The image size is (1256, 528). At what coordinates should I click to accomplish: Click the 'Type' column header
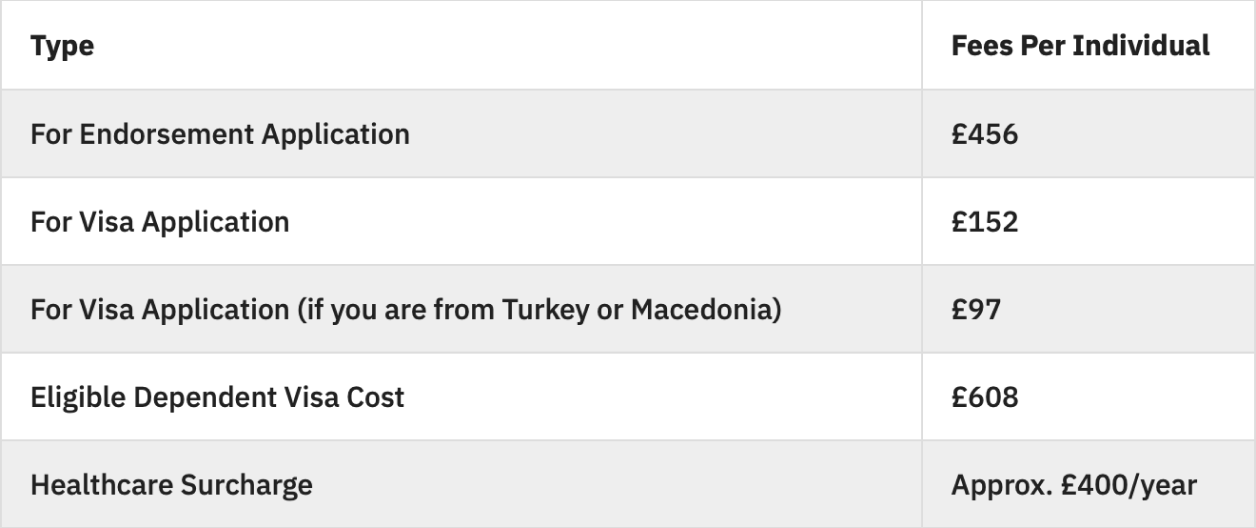pyautogui.click(x=62, y=46)
